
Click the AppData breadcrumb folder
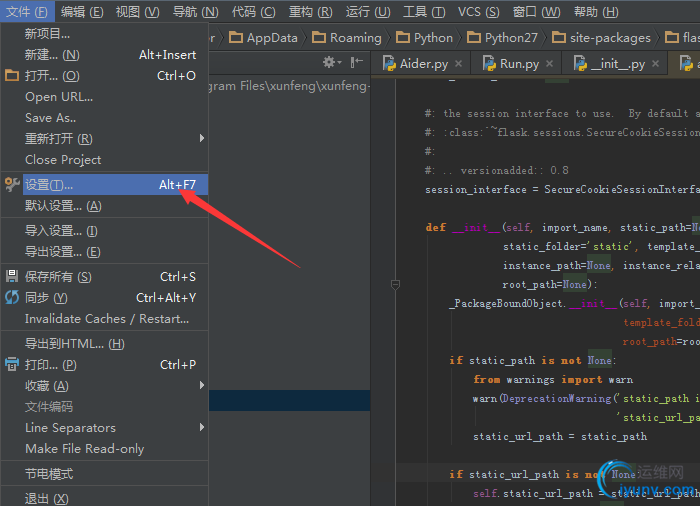(263, 38)
